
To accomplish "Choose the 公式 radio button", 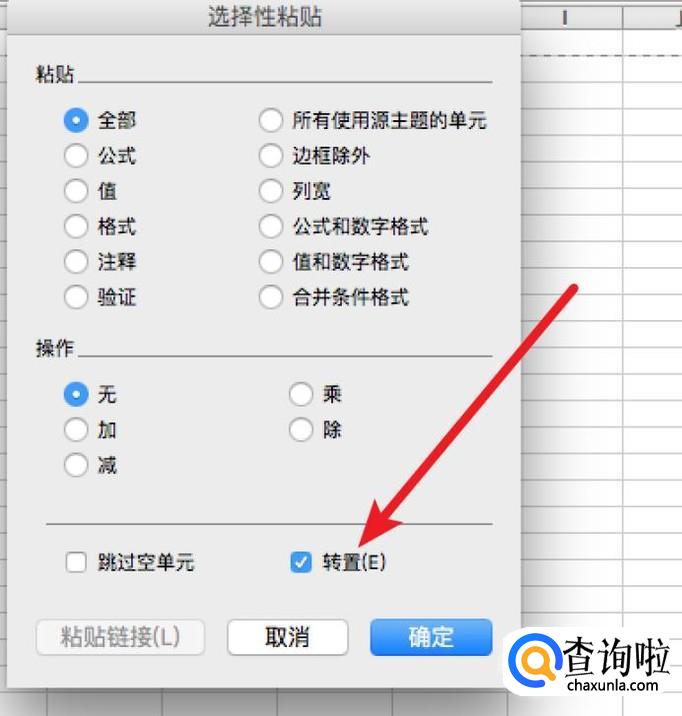I will [x=76, y=155].
